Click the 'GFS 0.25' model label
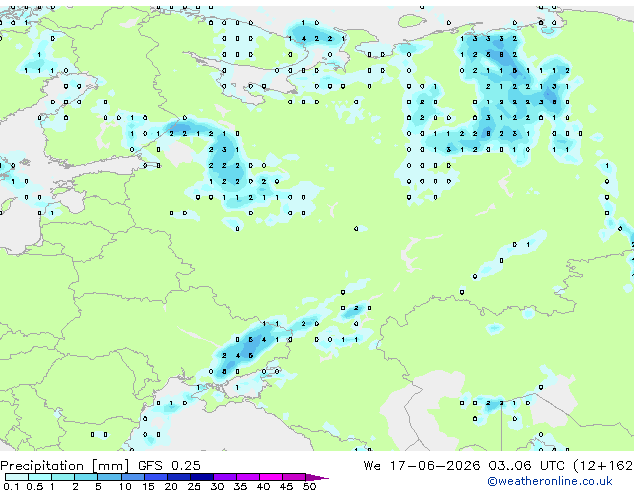The image size is (634, 490). tap(169, 466)
